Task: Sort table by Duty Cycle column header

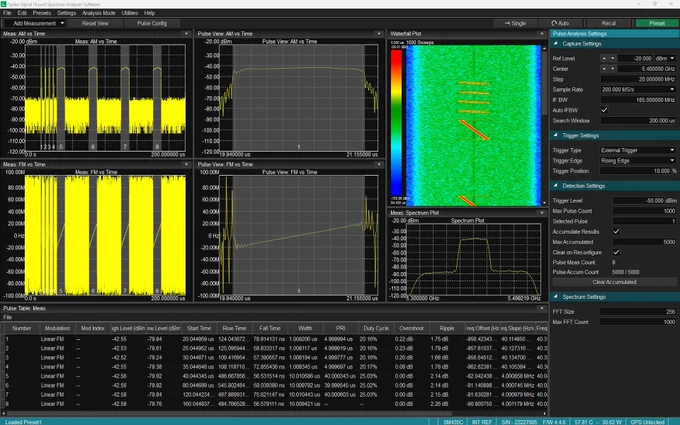Action: coord(376,328)
